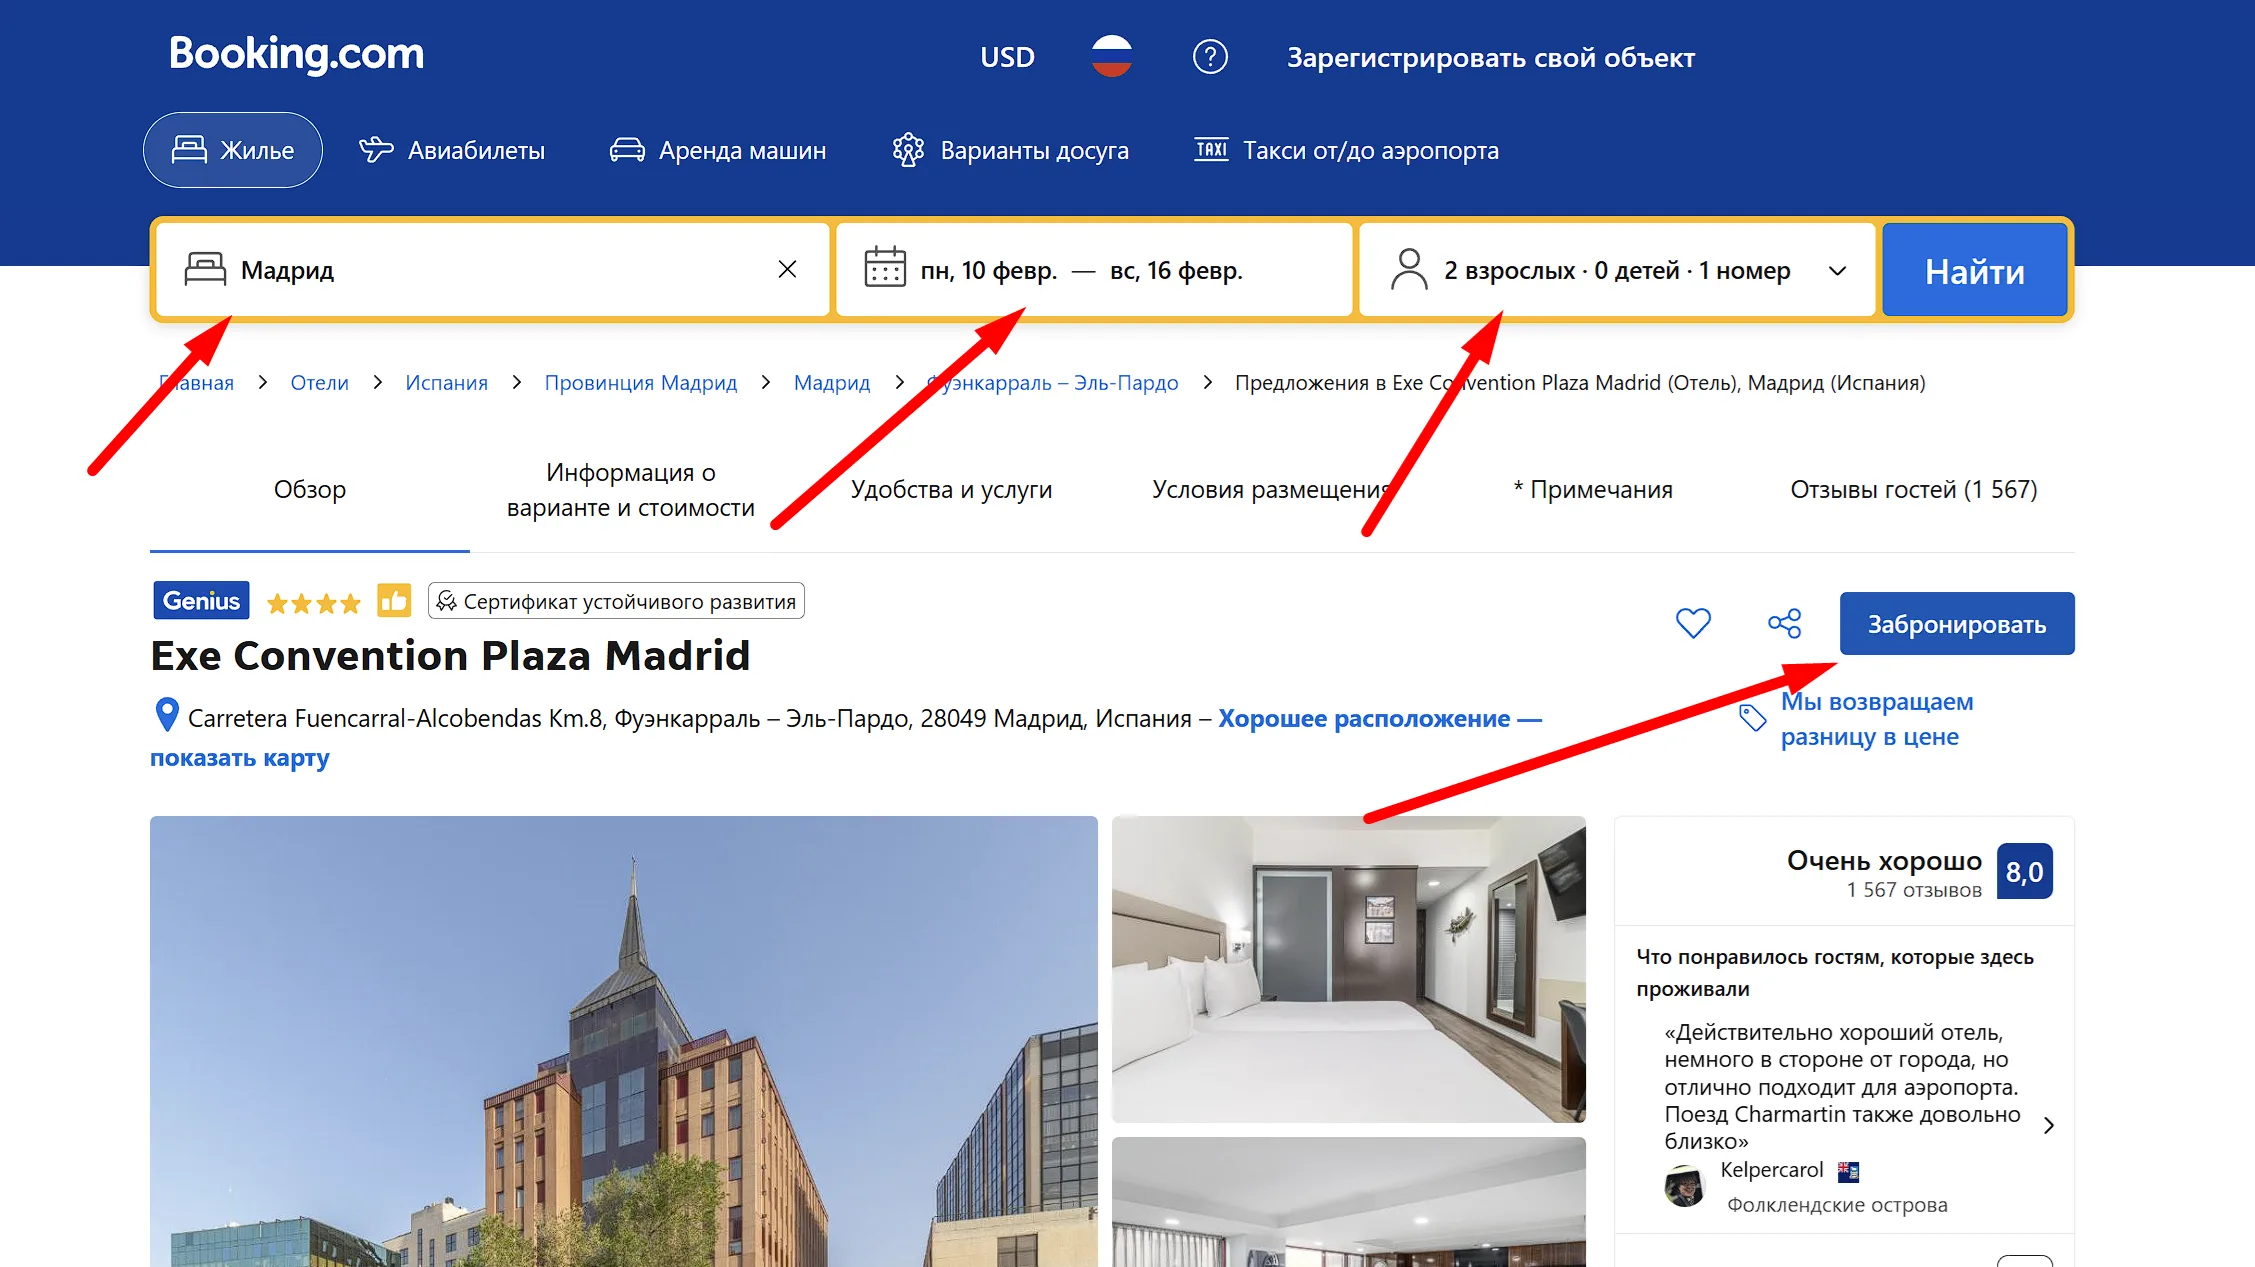2255x1267 pixels.
Task: Open help via question mark icon
Action: (1210, 56)
